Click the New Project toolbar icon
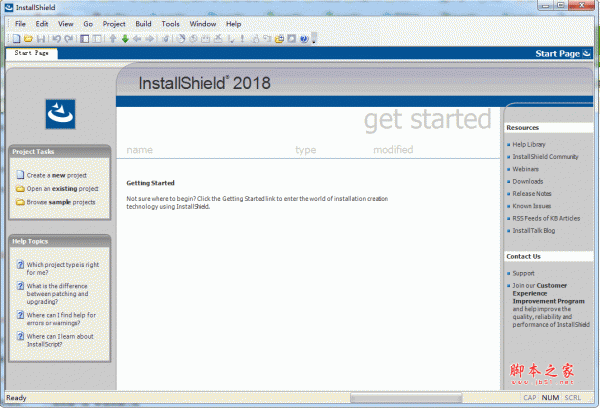This screenshot has height=408, width=600. [x=16, y=38]
